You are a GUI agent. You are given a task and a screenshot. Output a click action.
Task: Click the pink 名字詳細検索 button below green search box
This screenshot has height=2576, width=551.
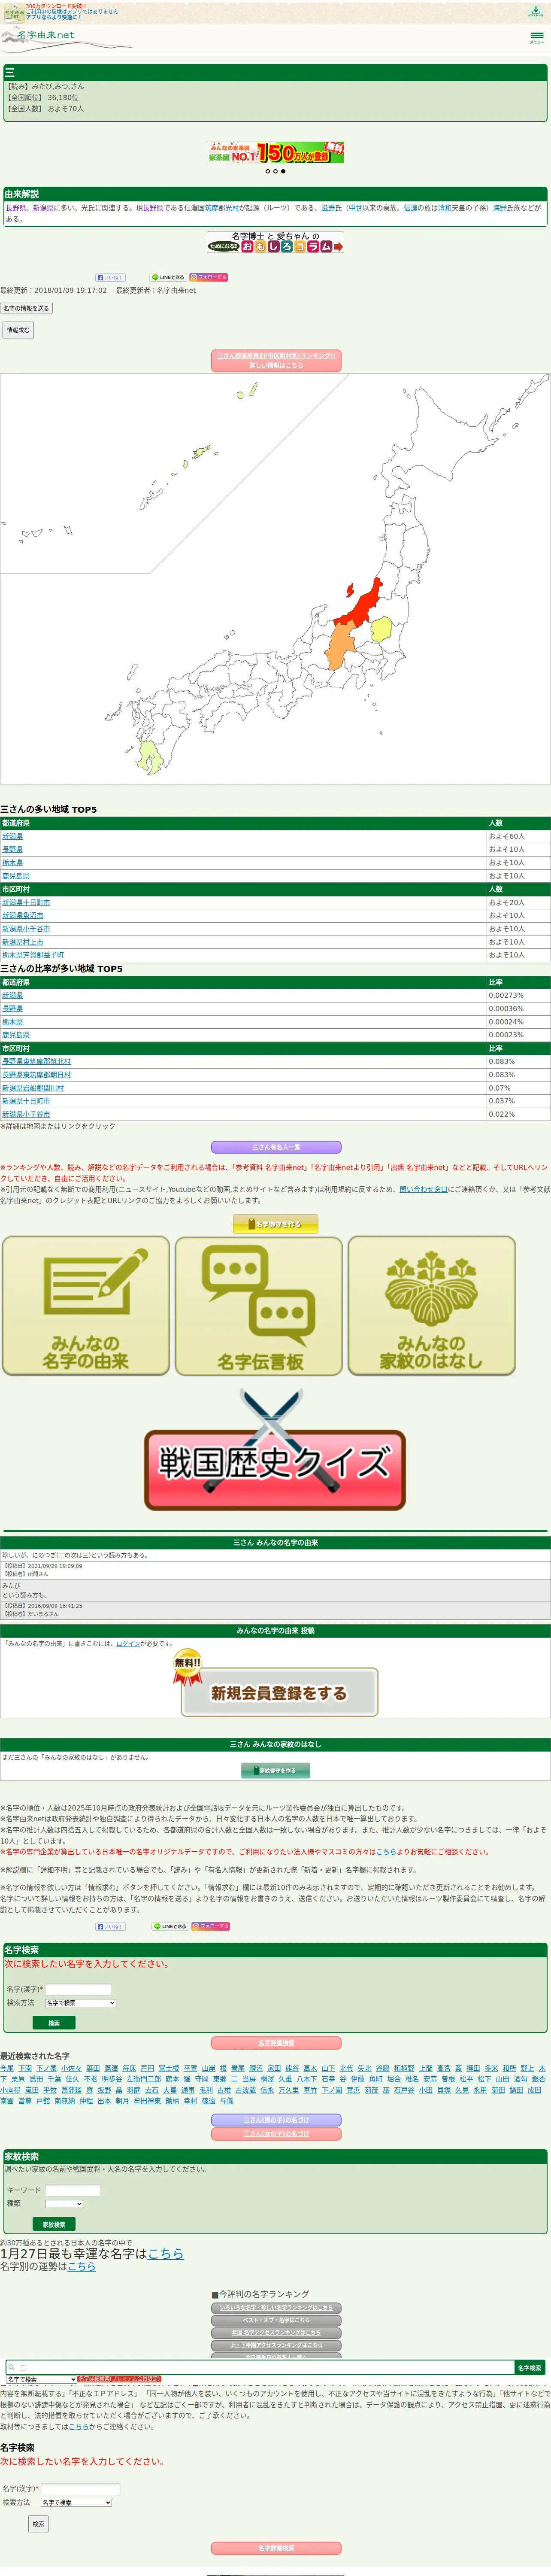click(x=276, y=2043)
